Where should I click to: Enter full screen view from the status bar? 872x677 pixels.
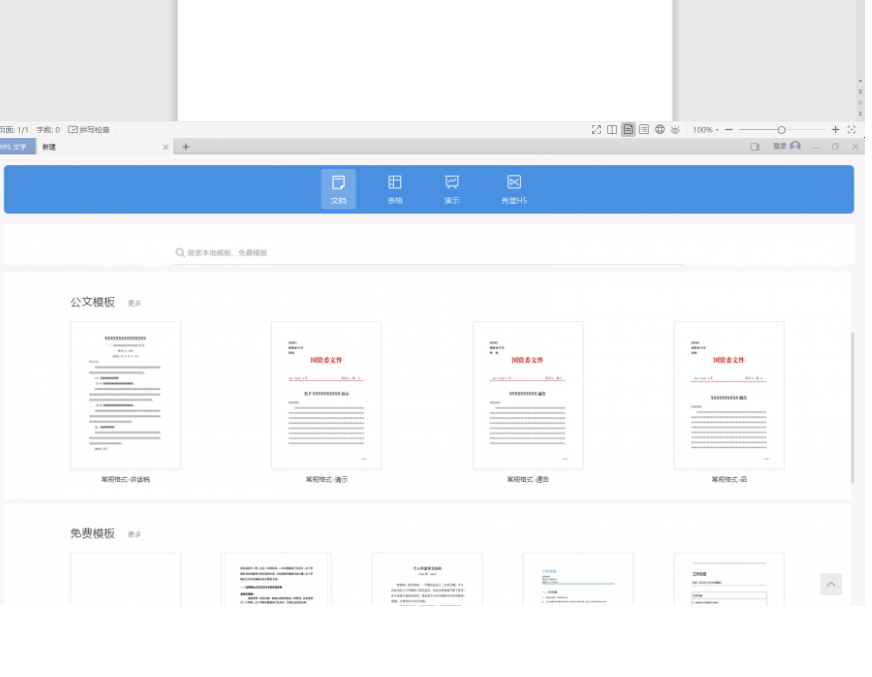(x=596, y=130)
